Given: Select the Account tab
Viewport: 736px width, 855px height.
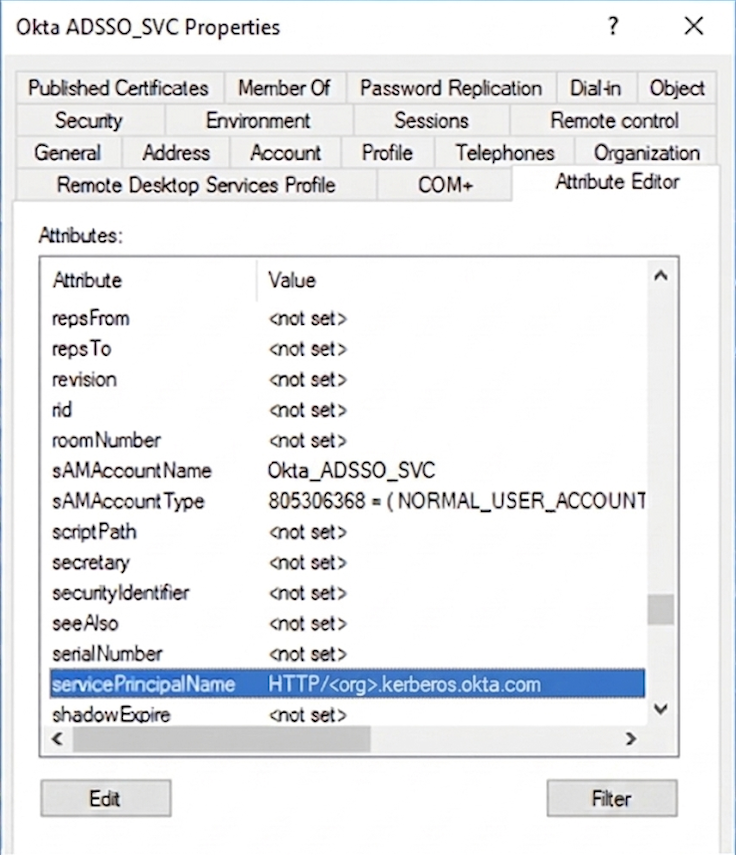Looking at the screenshot, I should click(x=286, y=153).
